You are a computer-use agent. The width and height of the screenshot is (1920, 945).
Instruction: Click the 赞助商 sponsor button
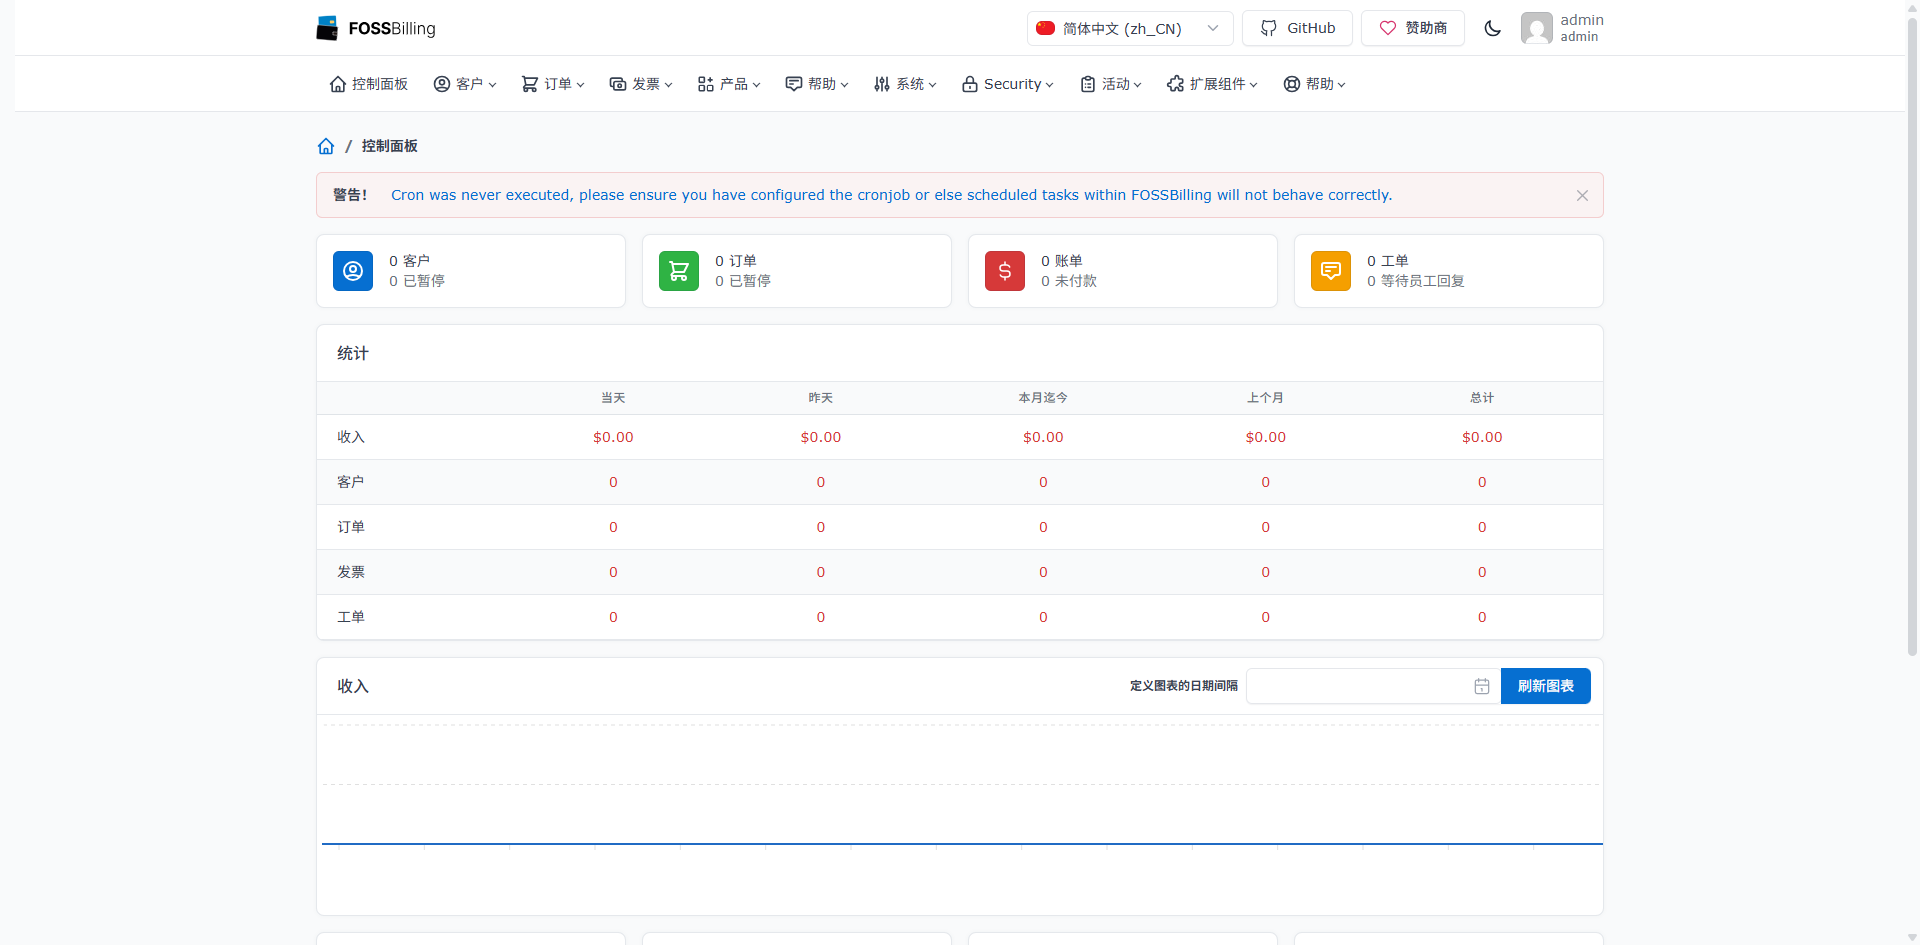pyautogui.click(x=1412, y=28)
